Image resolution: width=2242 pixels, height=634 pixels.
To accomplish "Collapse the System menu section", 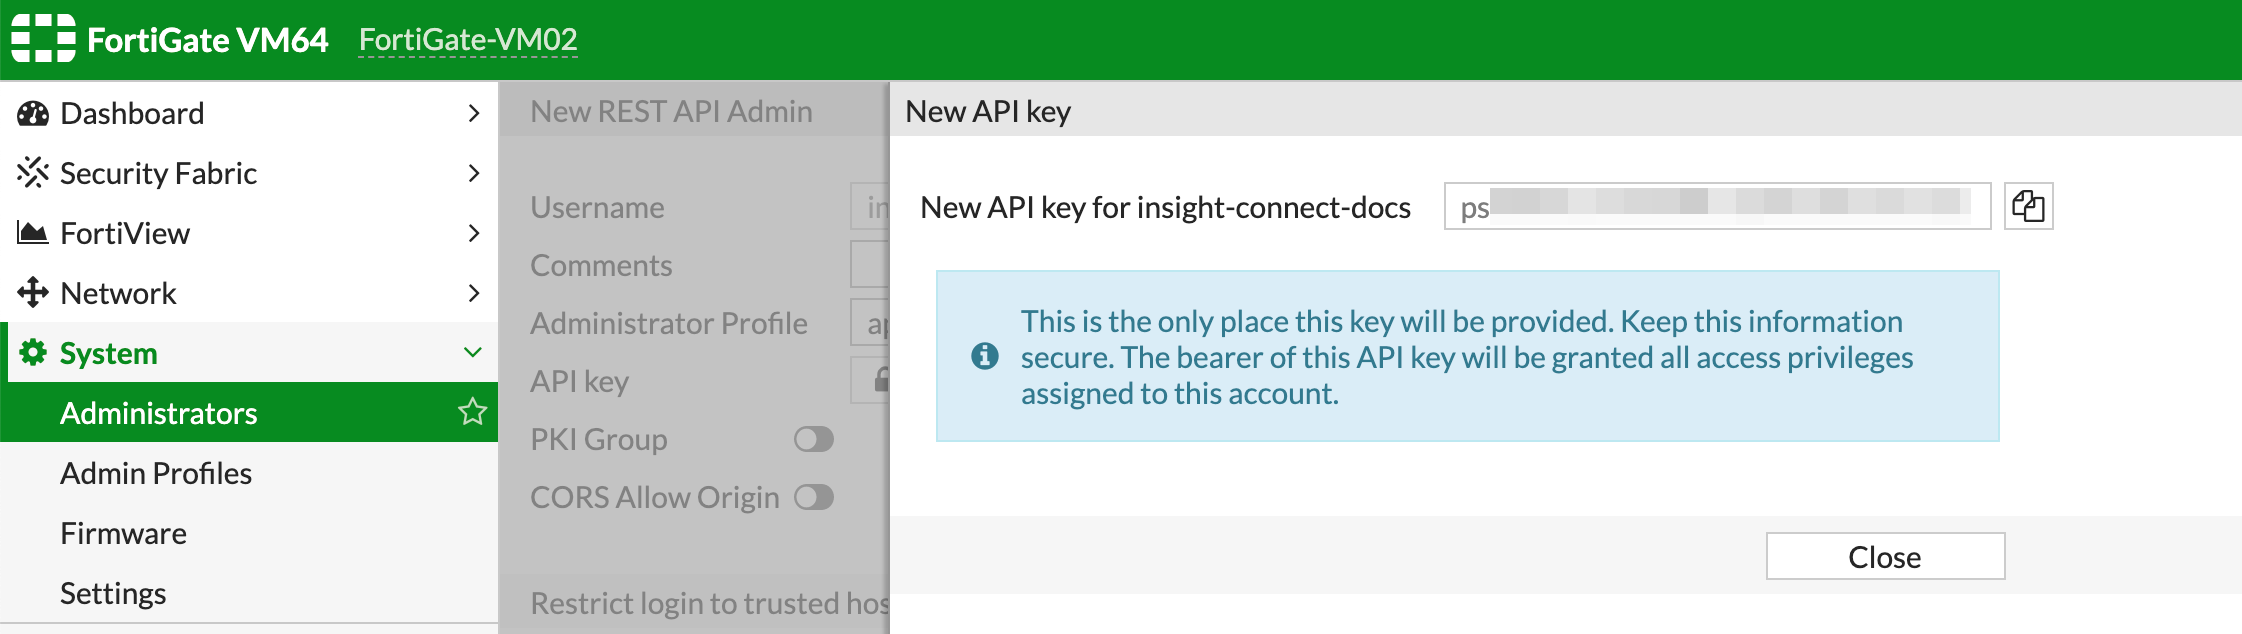I will pos(473,353).
